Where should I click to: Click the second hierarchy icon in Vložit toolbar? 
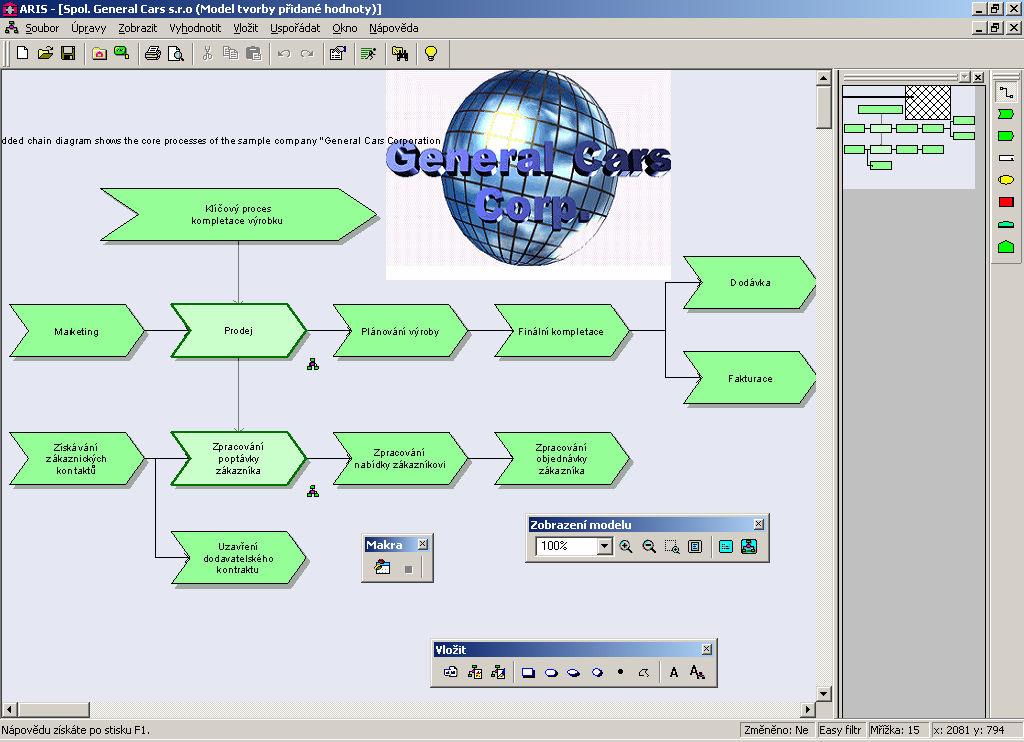(x=475, y=672)
